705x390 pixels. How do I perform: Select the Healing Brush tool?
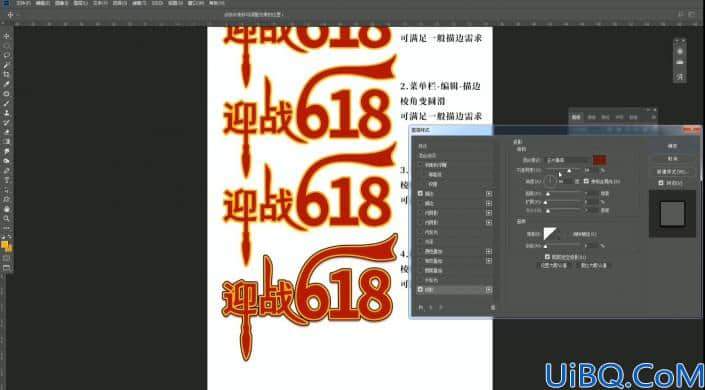pyautogui.click(x=7, y=94)
